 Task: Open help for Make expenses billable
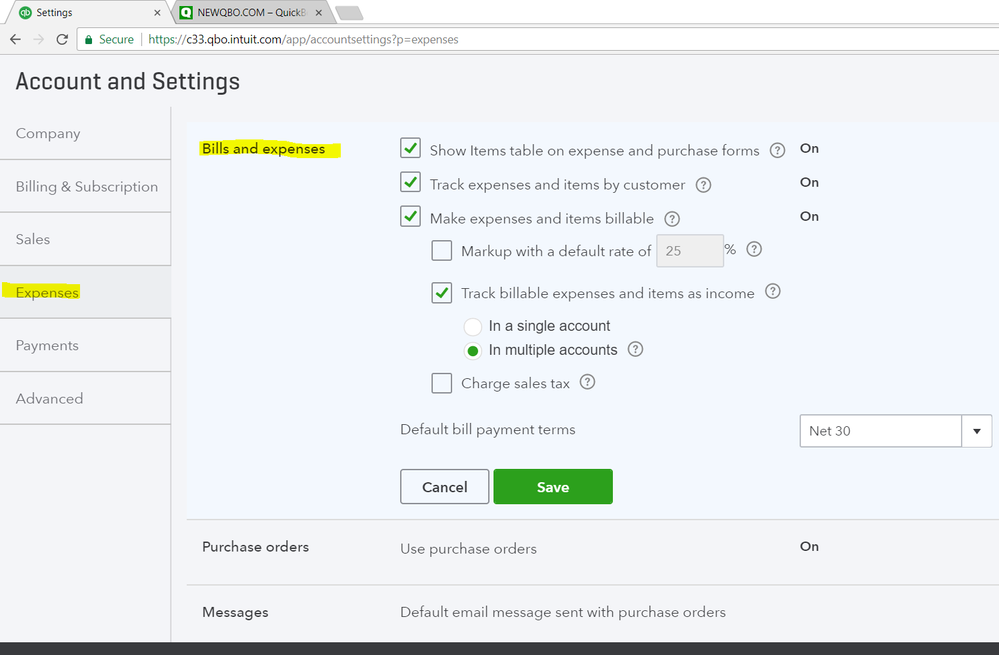672,219
